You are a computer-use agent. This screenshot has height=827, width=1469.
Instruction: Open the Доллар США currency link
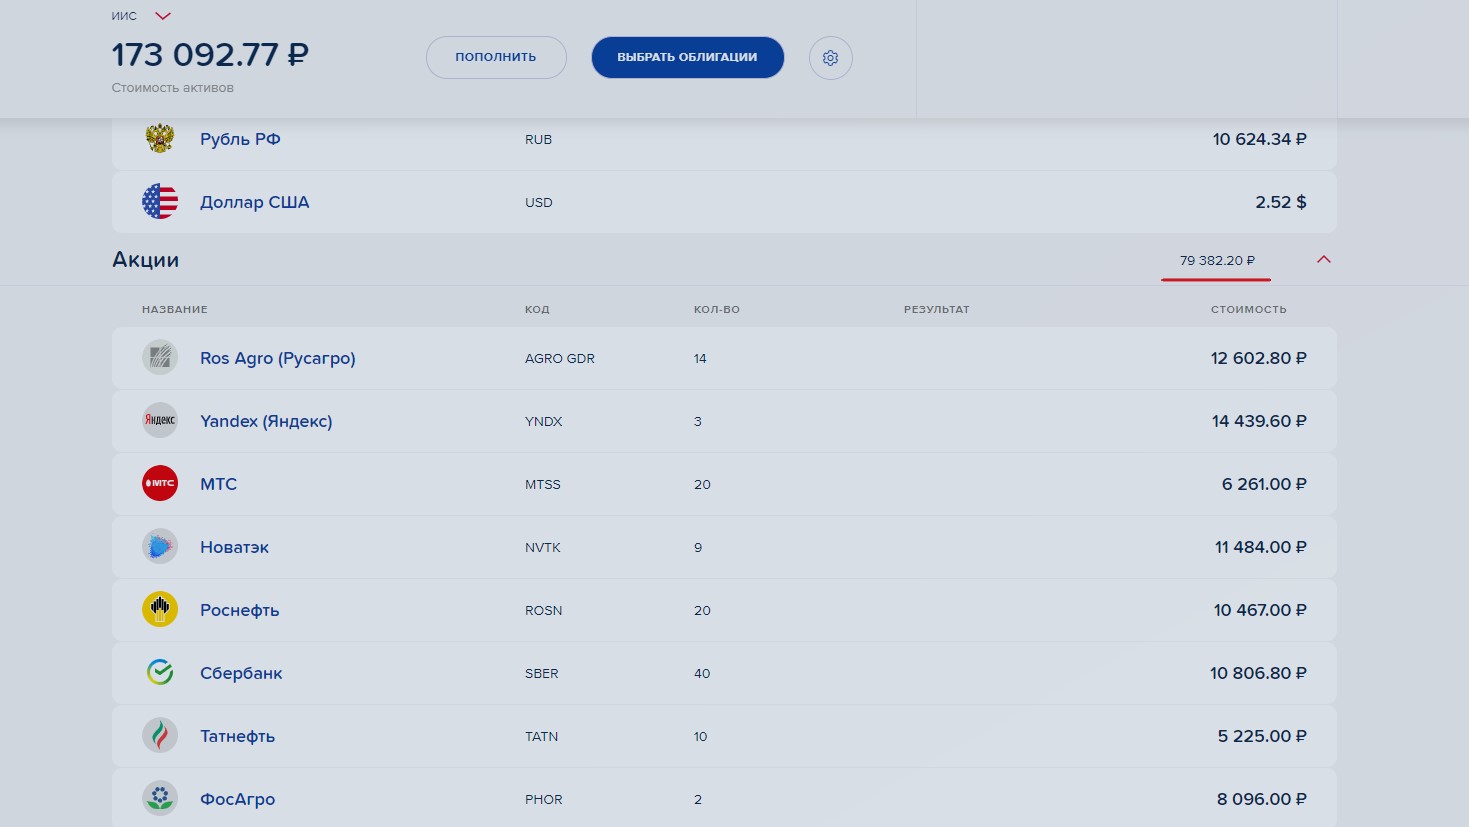[x=254, y=202]
